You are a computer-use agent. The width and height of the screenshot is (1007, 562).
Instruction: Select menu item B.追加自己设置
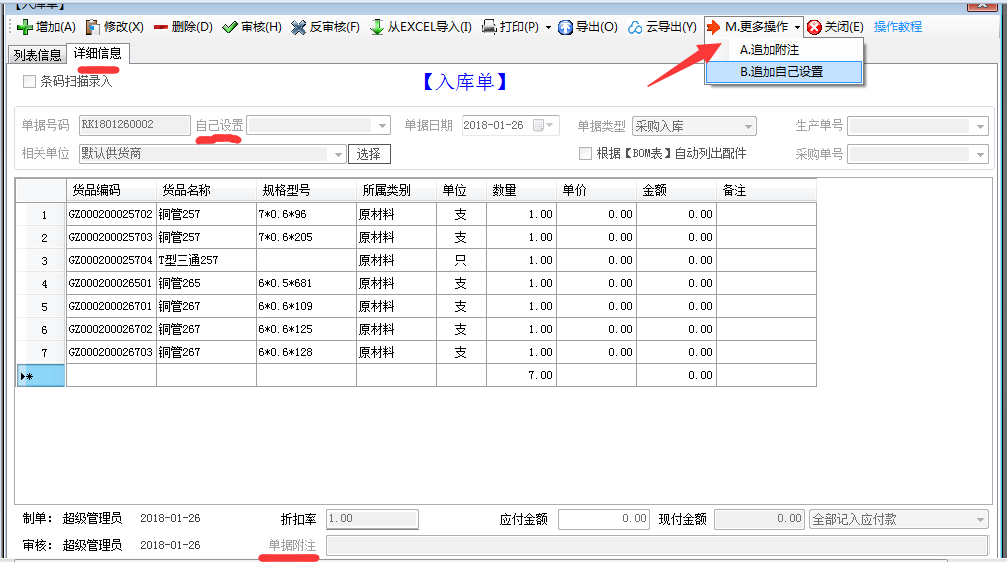pos(781,72)
